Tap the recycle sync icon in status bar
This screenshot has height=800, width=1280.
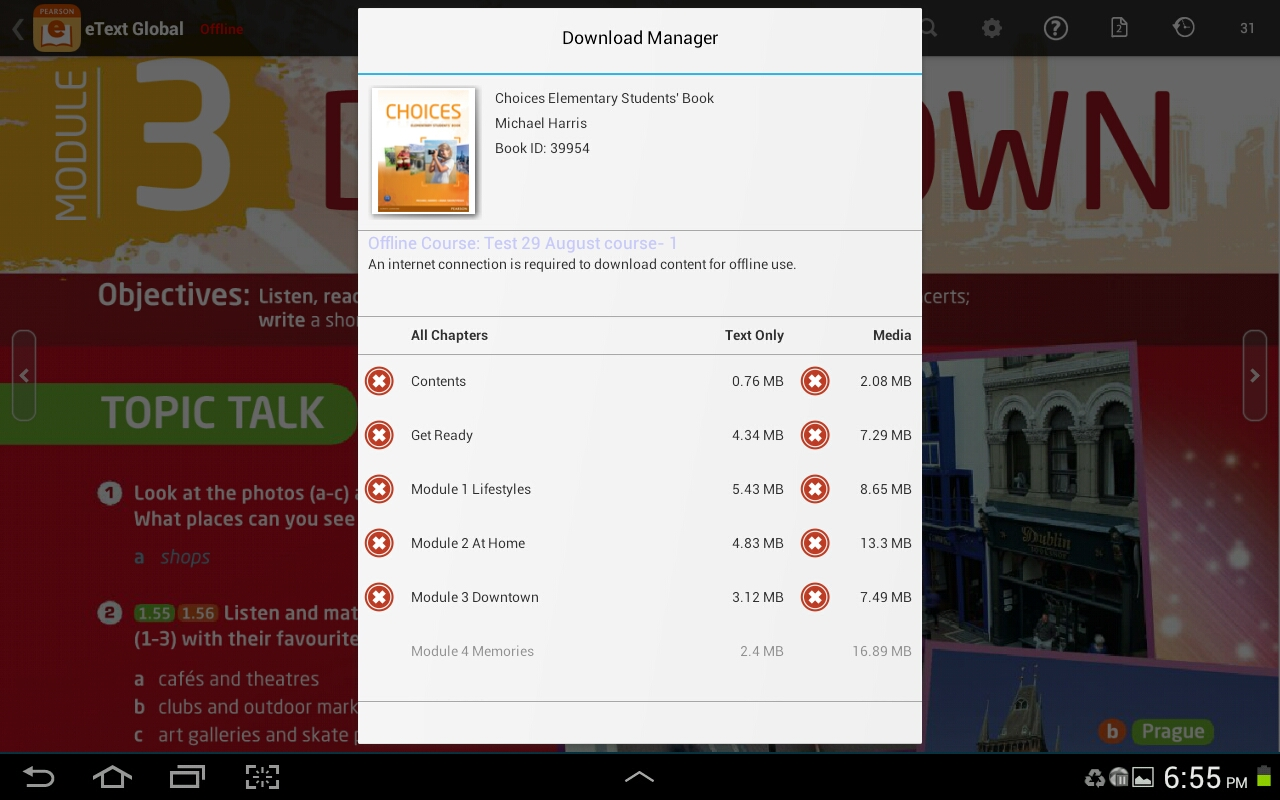point(1096,777)
